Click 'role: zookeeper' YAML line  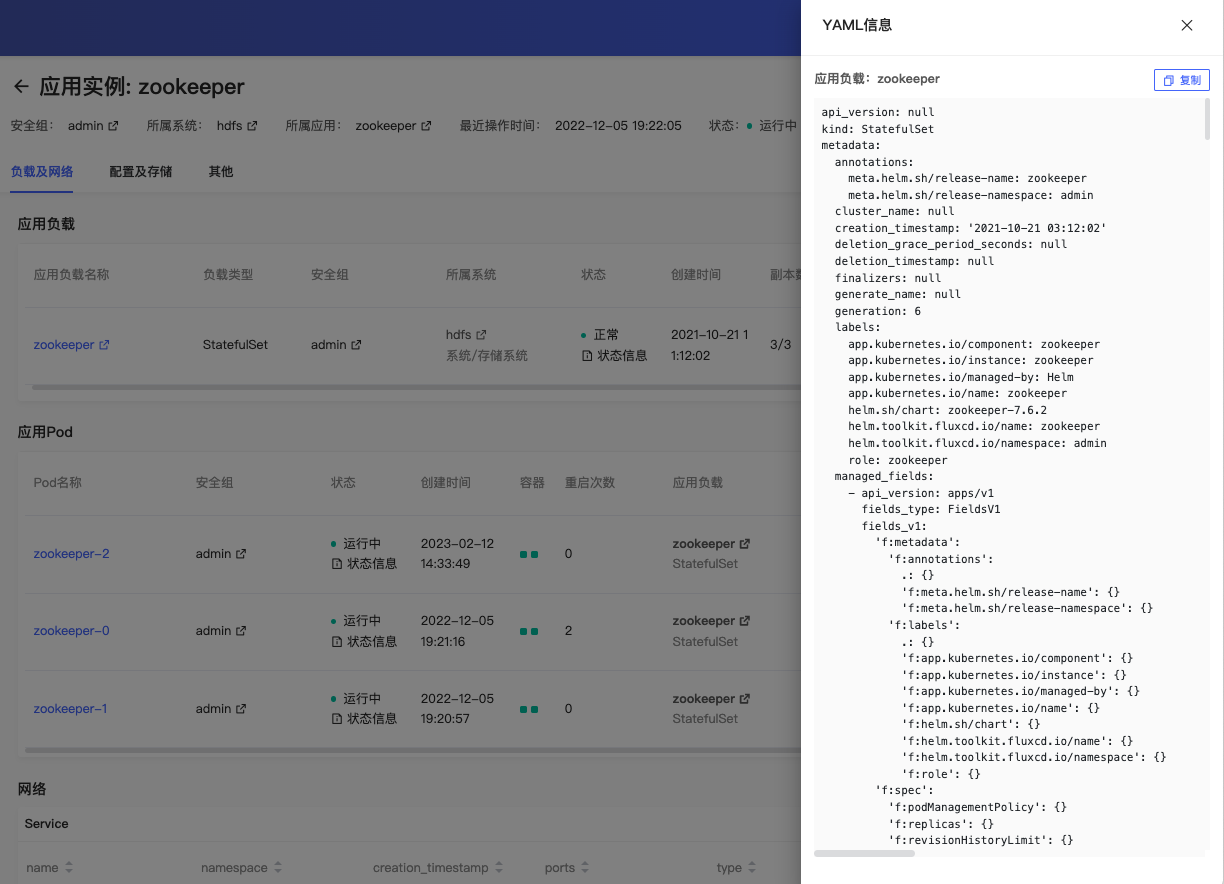(897, 460)
